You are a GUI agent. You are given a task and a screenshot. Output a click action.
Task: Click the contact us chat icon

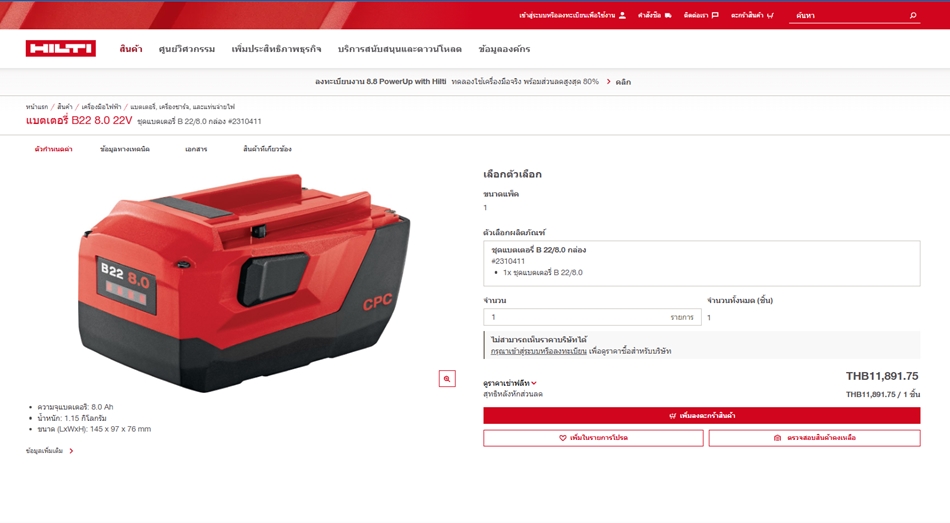[x=715, y=15]
